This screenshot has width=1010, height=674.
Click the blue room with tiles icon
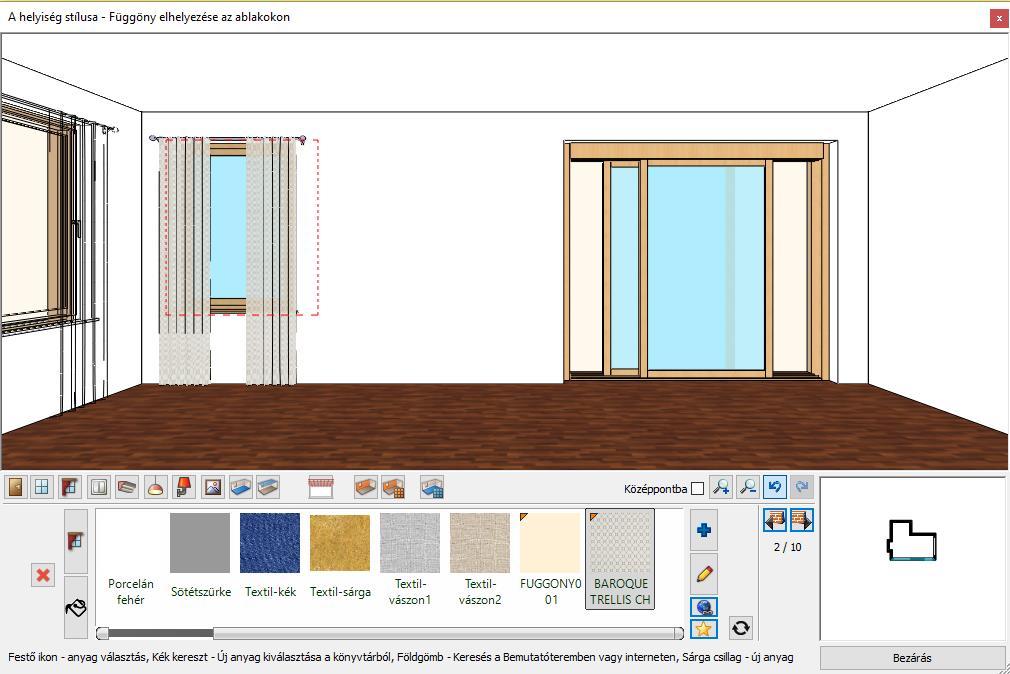click(x=432, y=487)
